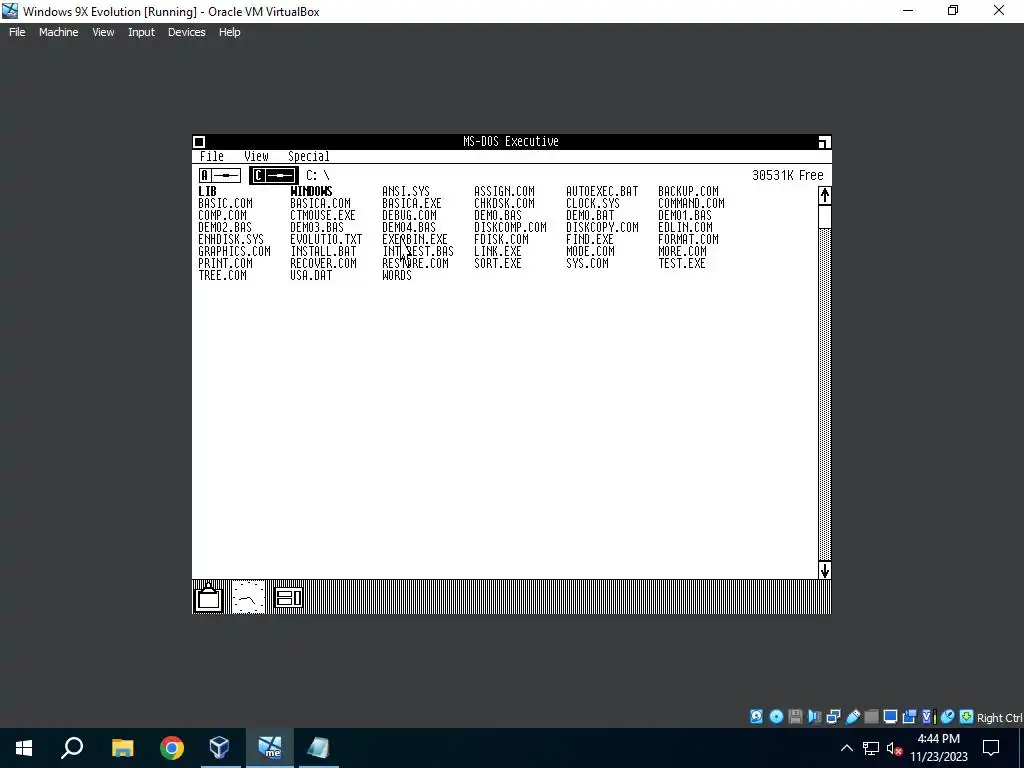Open the minimized Clipboard icon
Image resolution: width=1024 pixels, height=768 pixels.
click(x=209, y=597)
